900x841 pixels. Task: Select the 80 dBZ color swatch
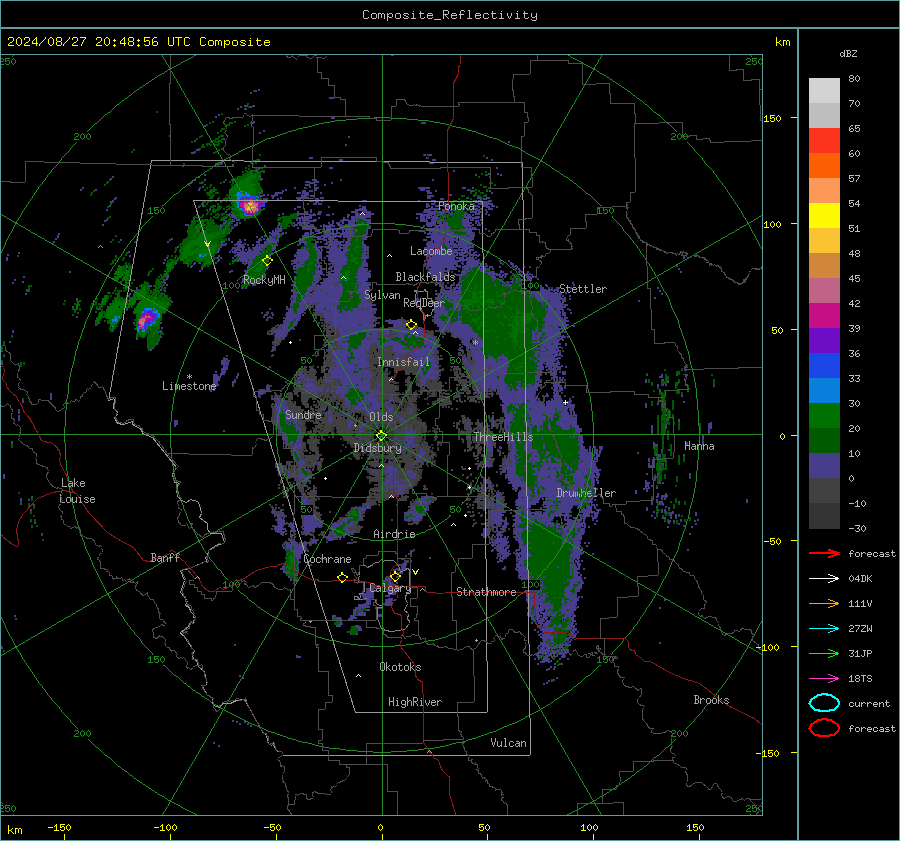824,90
